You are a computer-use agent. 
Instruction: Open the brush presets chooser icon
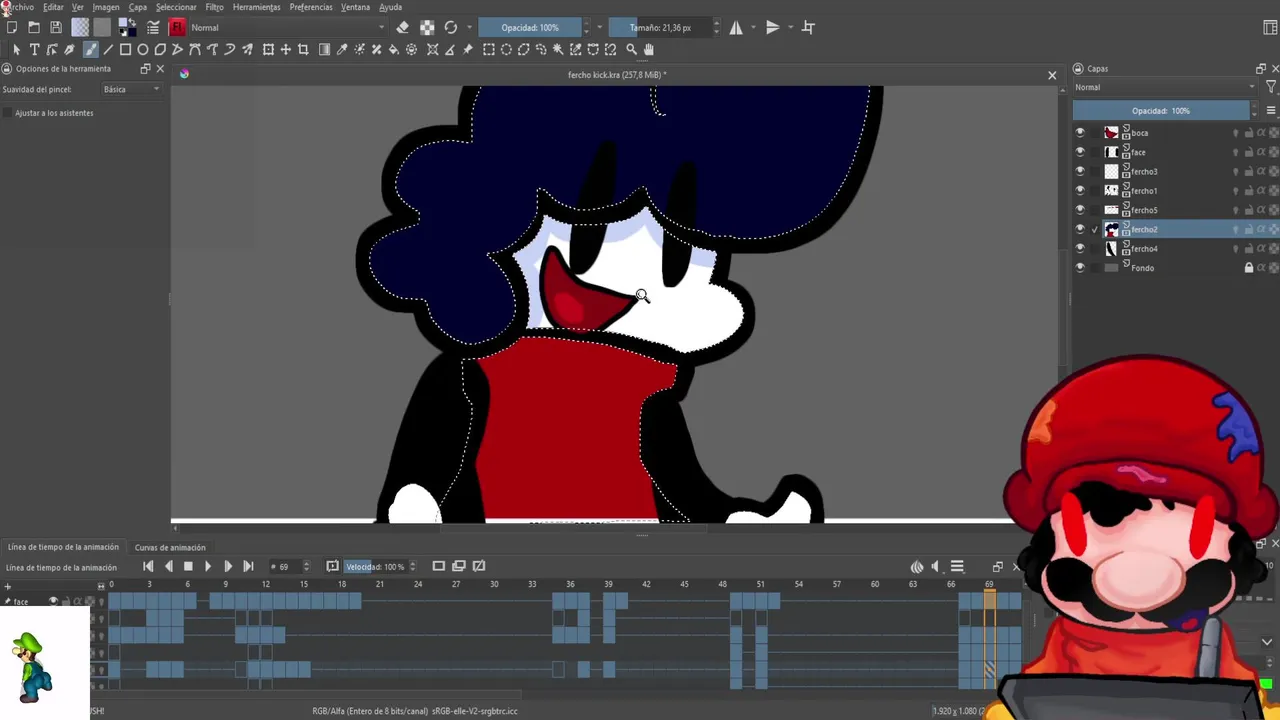tap(177, 27)
